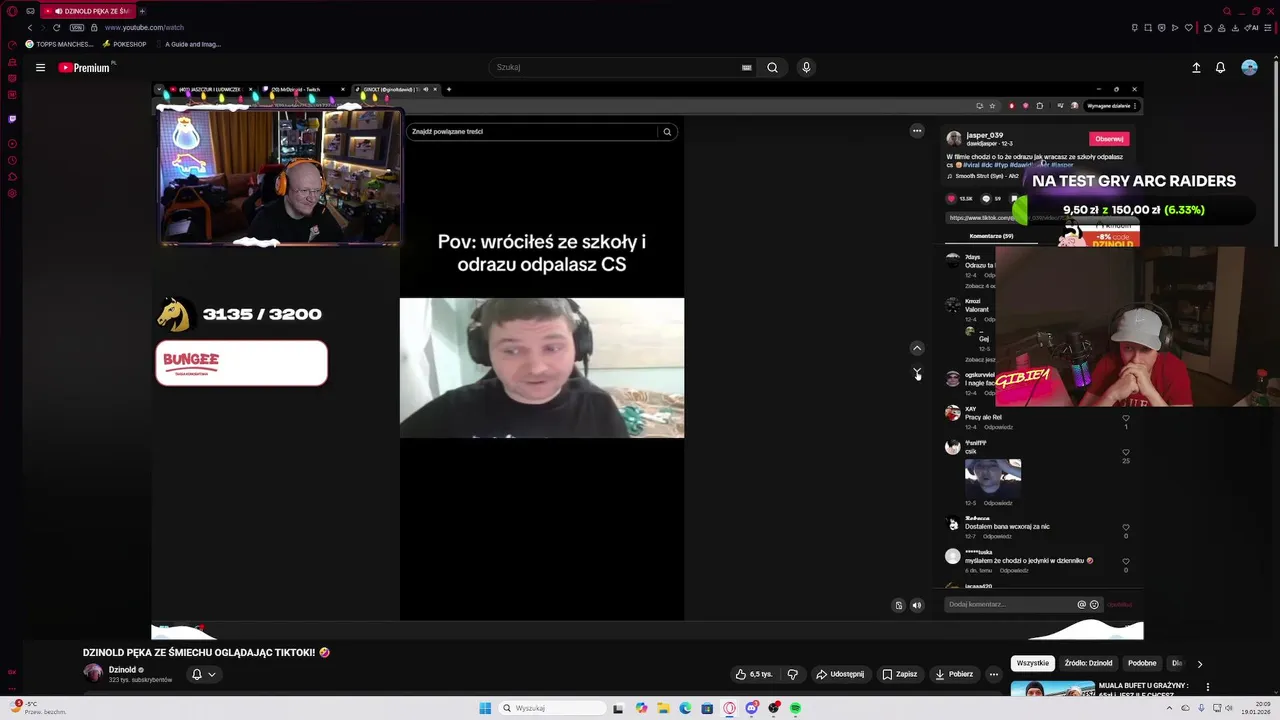Open Spotify from the taskbar
1280x720 pixels.
tap(796, 708)
